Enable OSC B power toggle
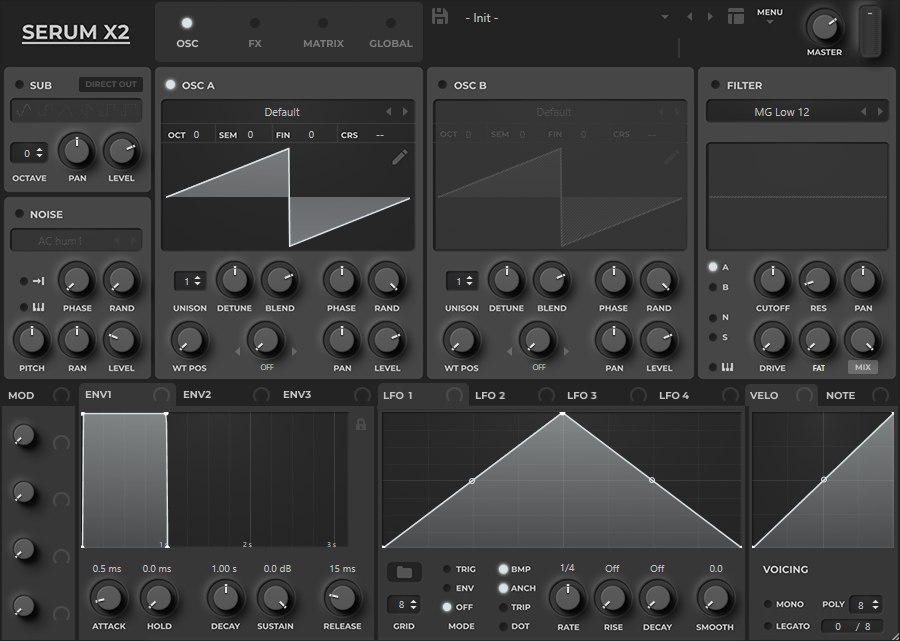The width and height of the screenshot is (900, 641). click(x=442, y=85)
